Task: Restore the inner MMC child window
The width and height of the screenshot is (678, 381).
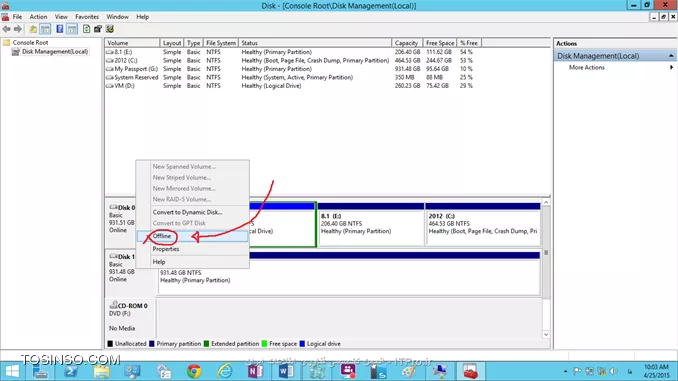Action: tap(663, 17)
